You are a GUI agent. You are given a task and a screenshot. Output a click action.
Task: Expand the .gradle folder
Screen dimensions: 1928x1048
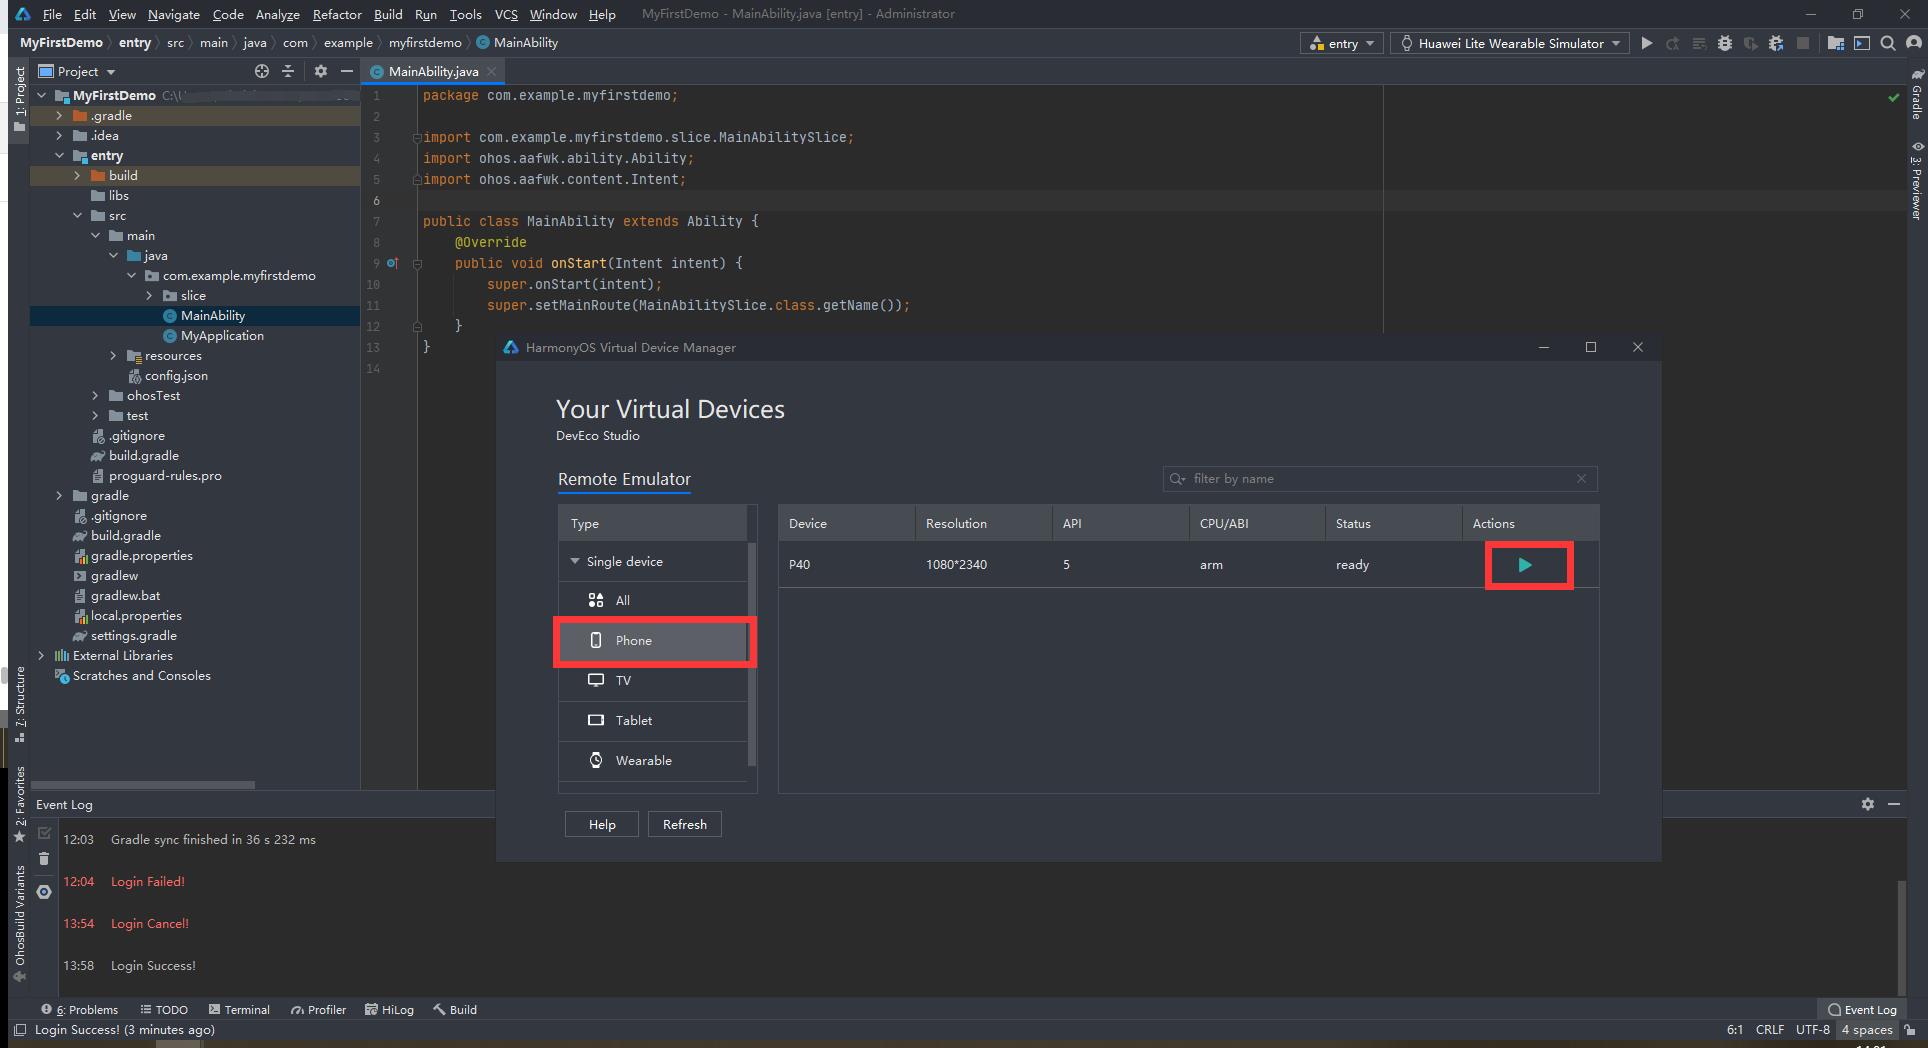[x=59, y=115]
